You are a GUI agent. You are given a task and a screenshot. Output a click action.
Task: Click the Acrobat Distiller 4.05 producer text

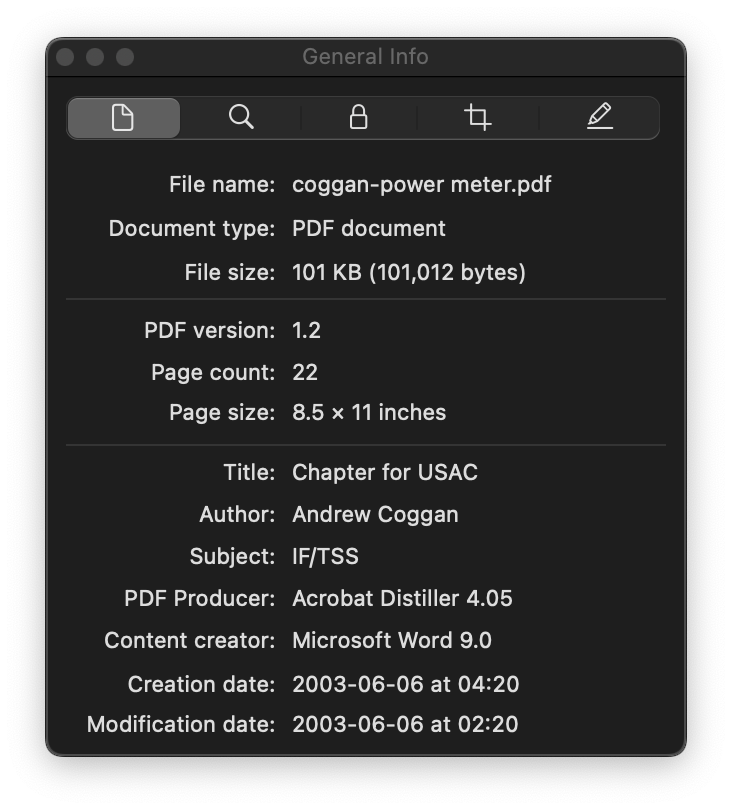[x=402, y=599]
